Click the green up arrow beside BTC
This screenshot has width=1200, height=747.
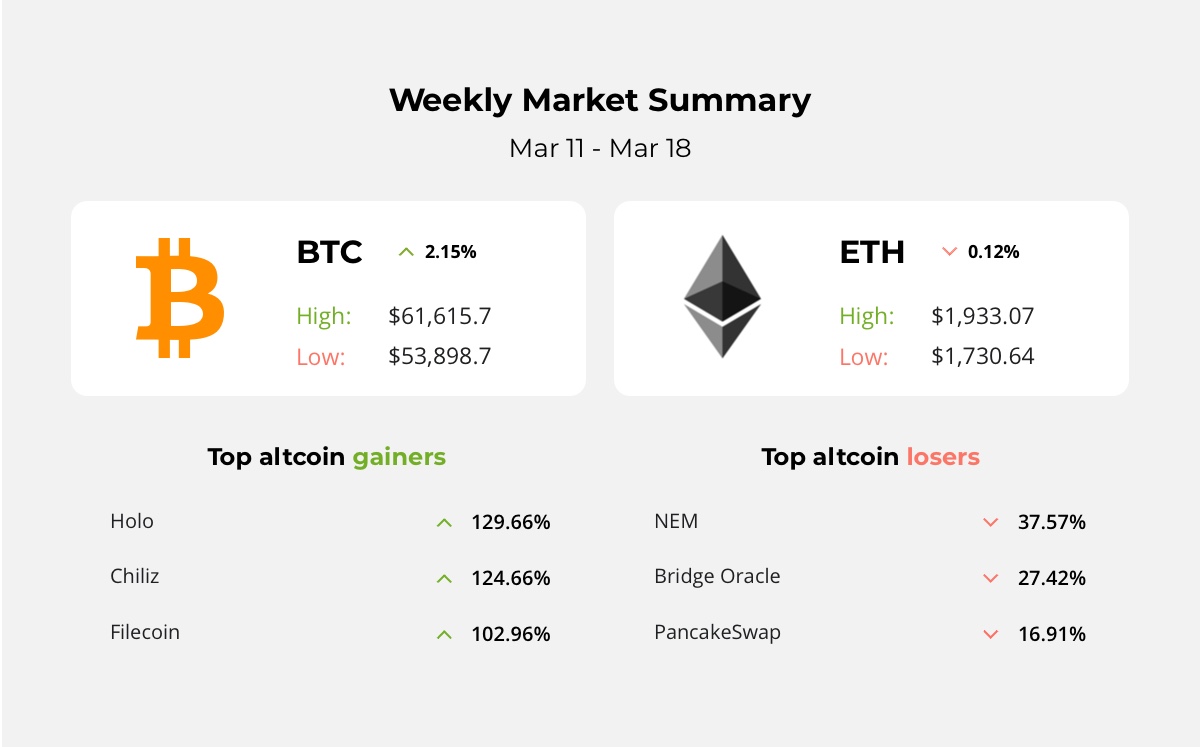click(x=405, y=252)
